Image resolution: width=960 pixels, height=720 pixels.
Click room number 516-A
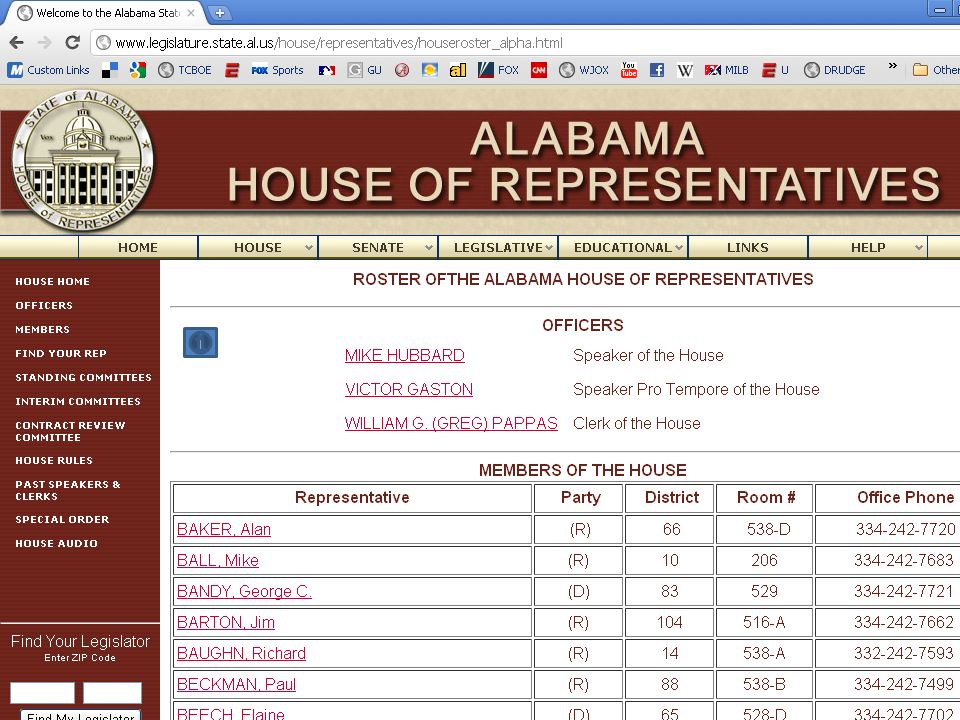[764, 623]
